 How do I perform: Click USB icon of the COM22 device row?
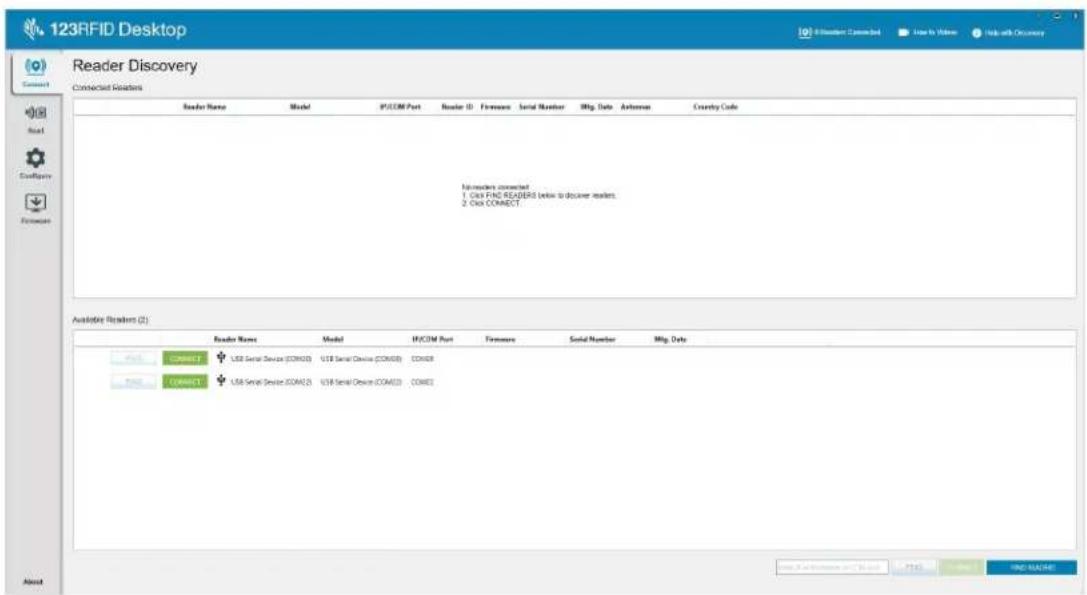tap(221, 381)
